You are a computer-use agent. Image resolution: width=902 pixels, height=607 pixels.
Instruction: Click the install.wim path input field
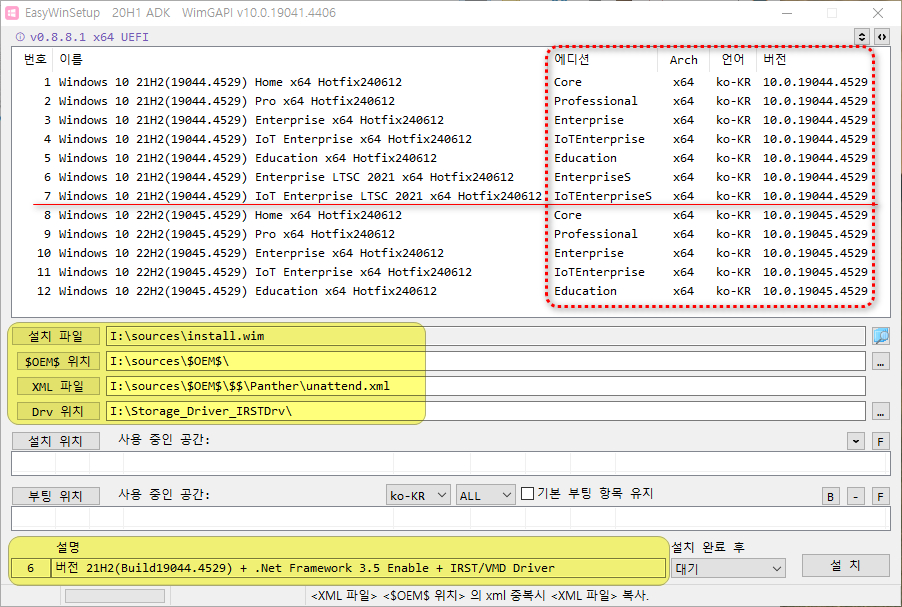pyautogui.click(x=486, y=336)
